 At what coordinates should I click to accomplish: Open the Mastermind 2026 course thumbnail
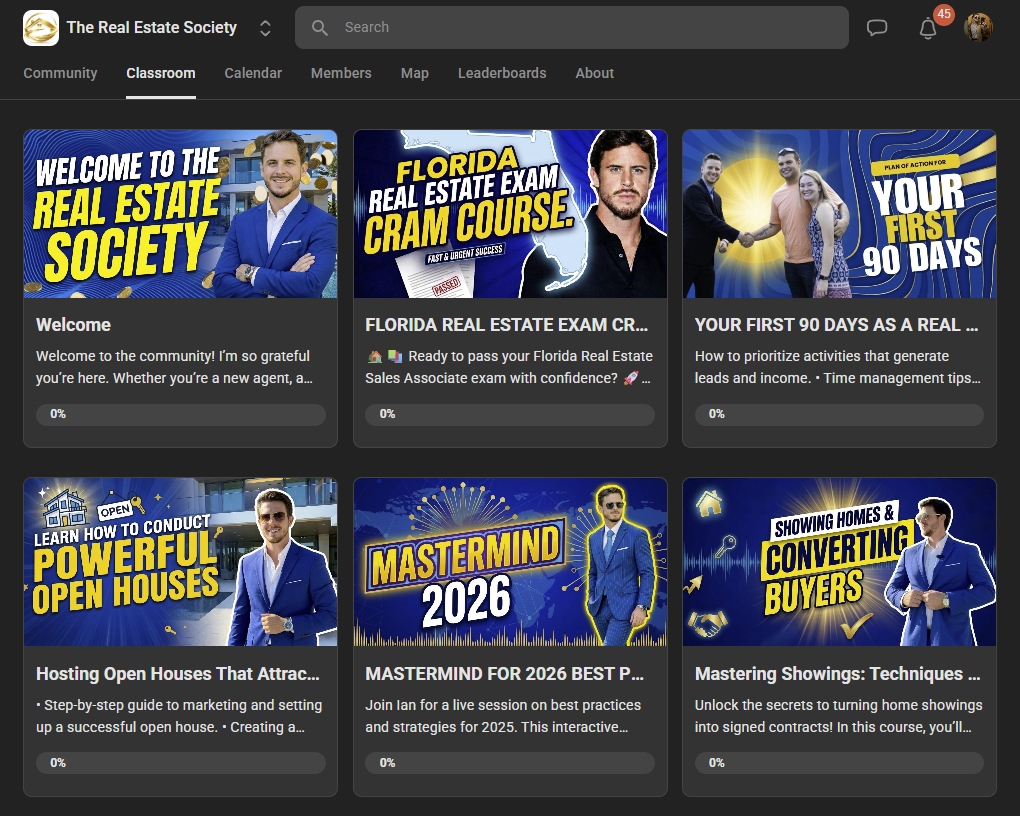[510, 562]
